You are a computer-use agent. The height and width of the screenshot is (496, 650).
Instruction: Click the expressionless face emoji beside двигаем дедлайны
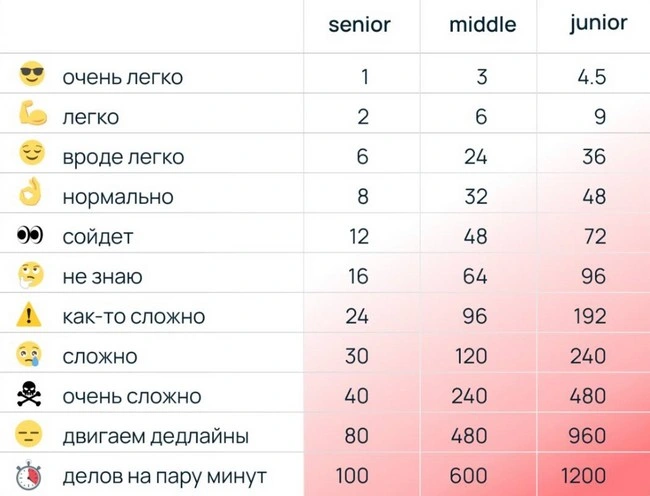coord(32,436)
